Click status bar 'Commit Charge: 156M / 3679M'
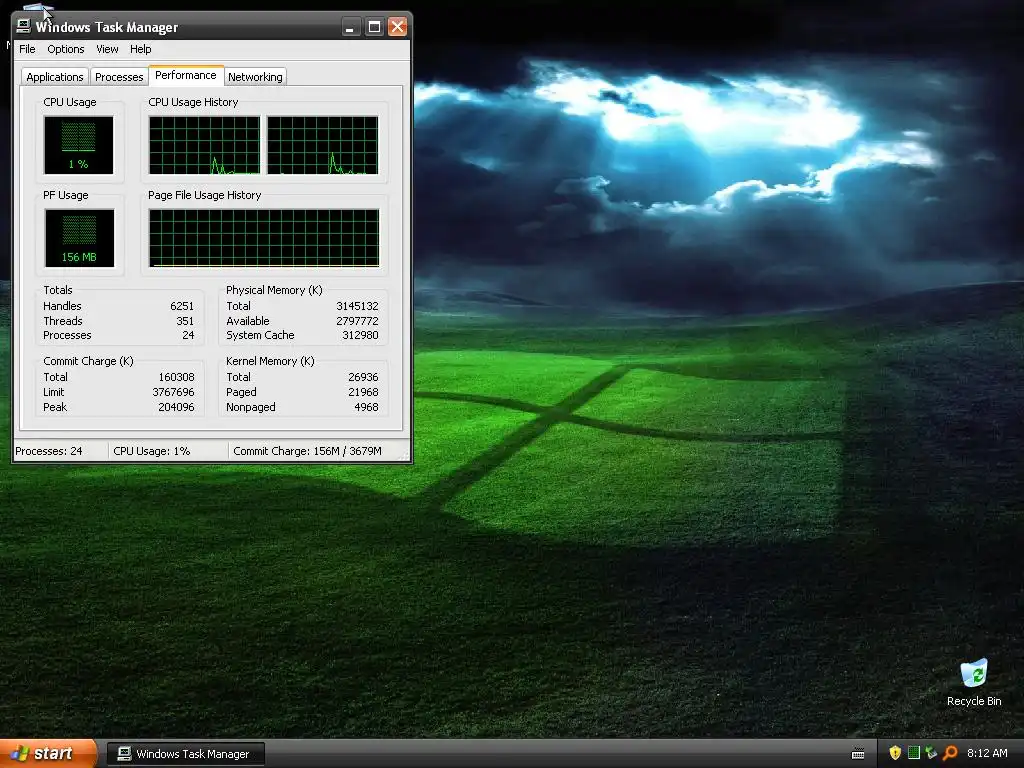This screenshot has height=768, width=1024. tap(308, 451)
